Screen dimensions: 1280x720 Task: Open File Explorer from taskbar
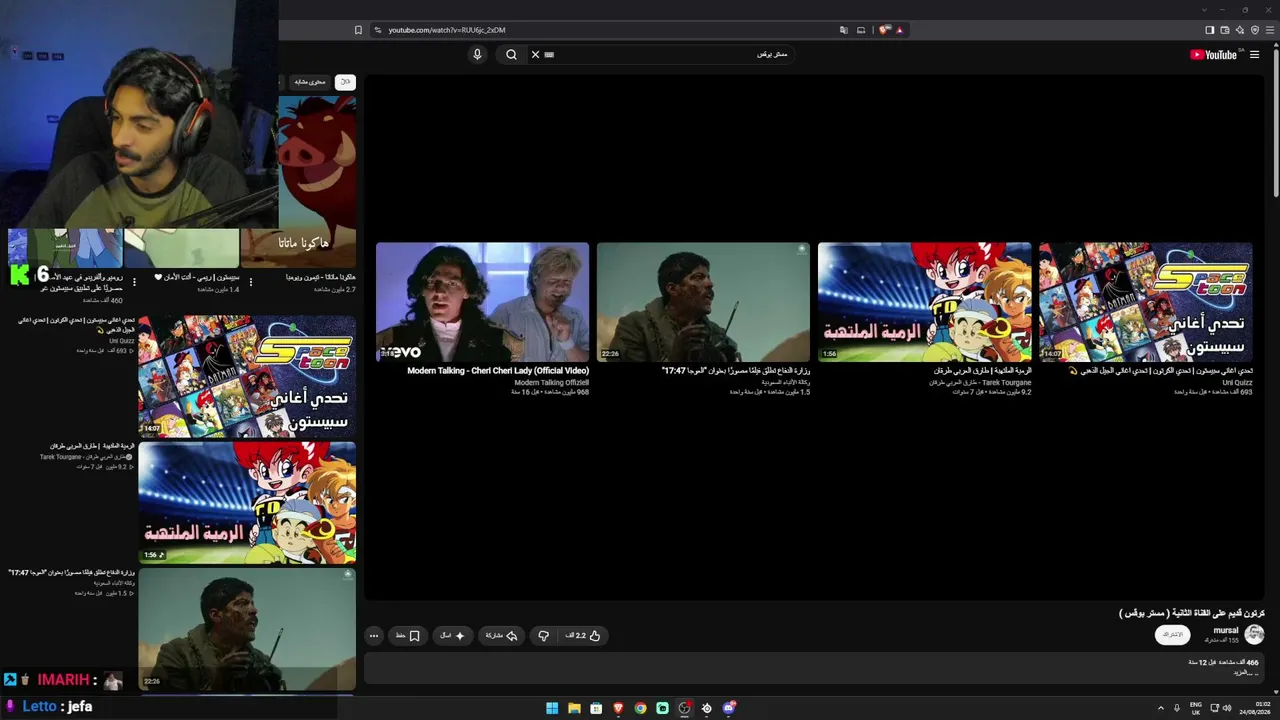coord(574,708)
